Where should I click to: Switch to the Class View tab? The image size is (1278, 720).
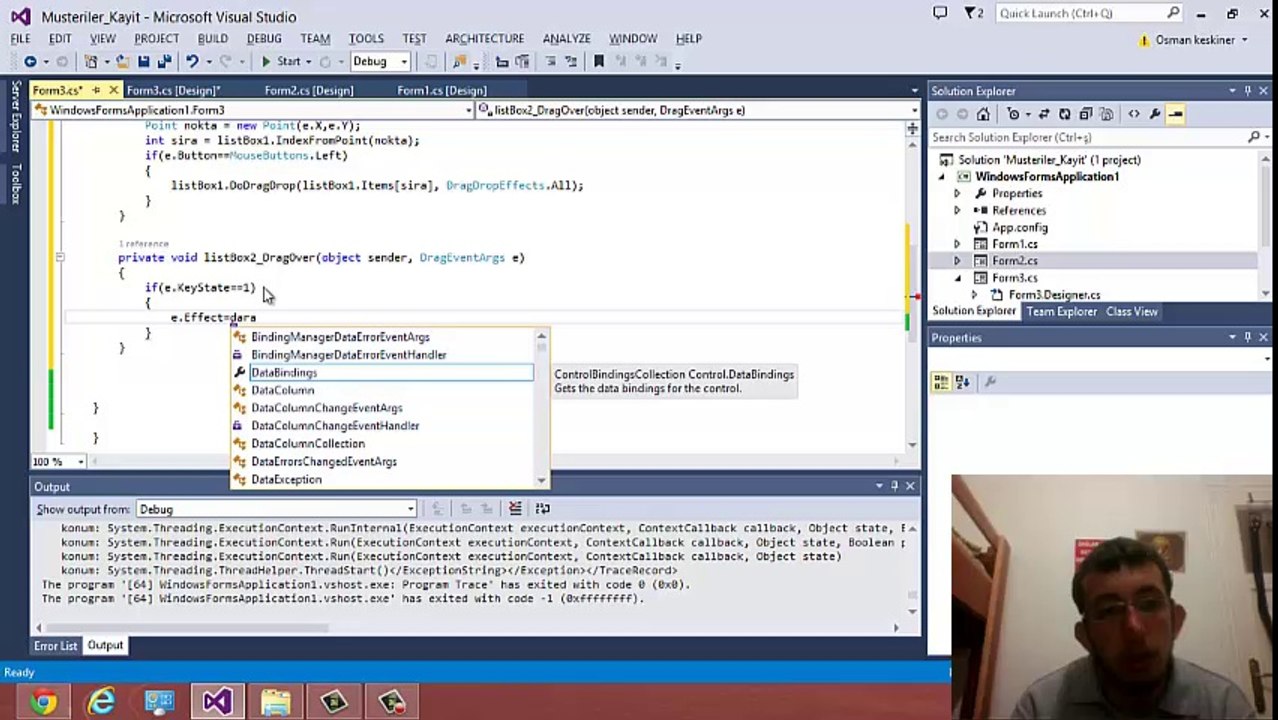point(1131,312)
